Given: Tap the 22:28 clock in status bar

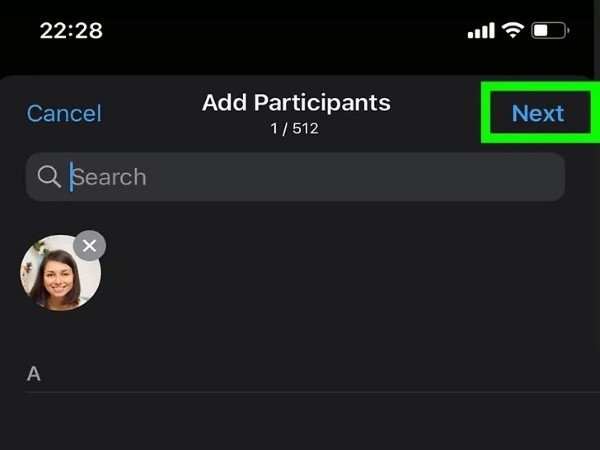Looking at the screenshot, I should (x=71, y=31).
